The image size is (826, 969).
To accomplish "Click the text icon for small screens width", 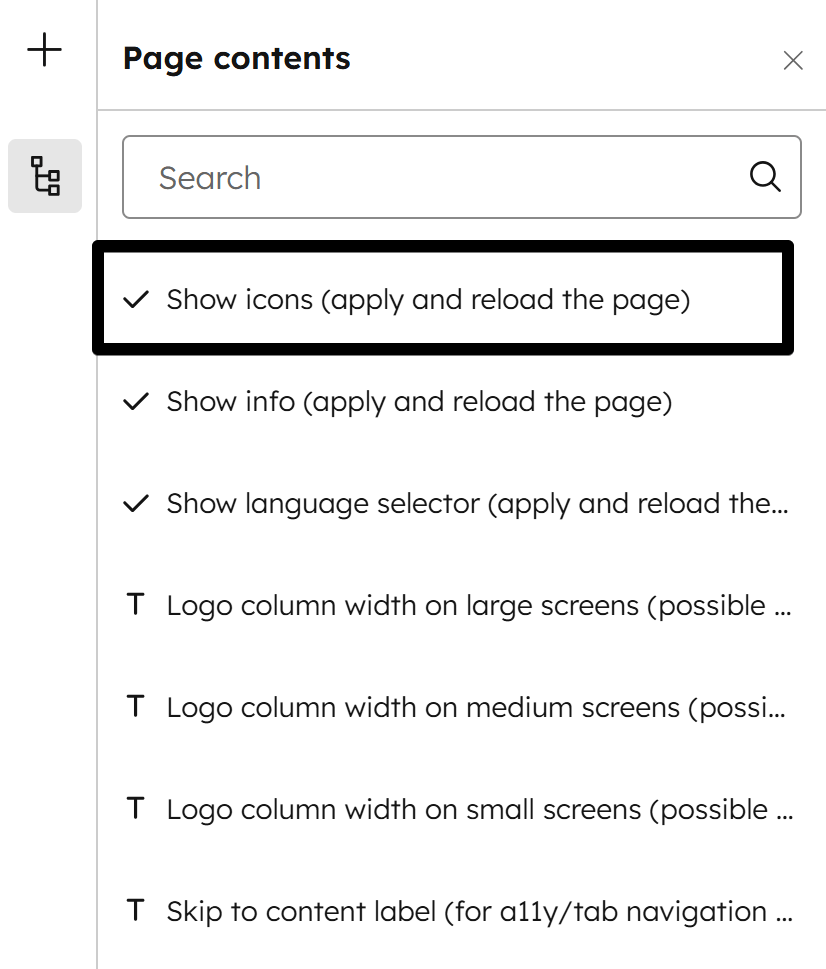I will point(136,810).
